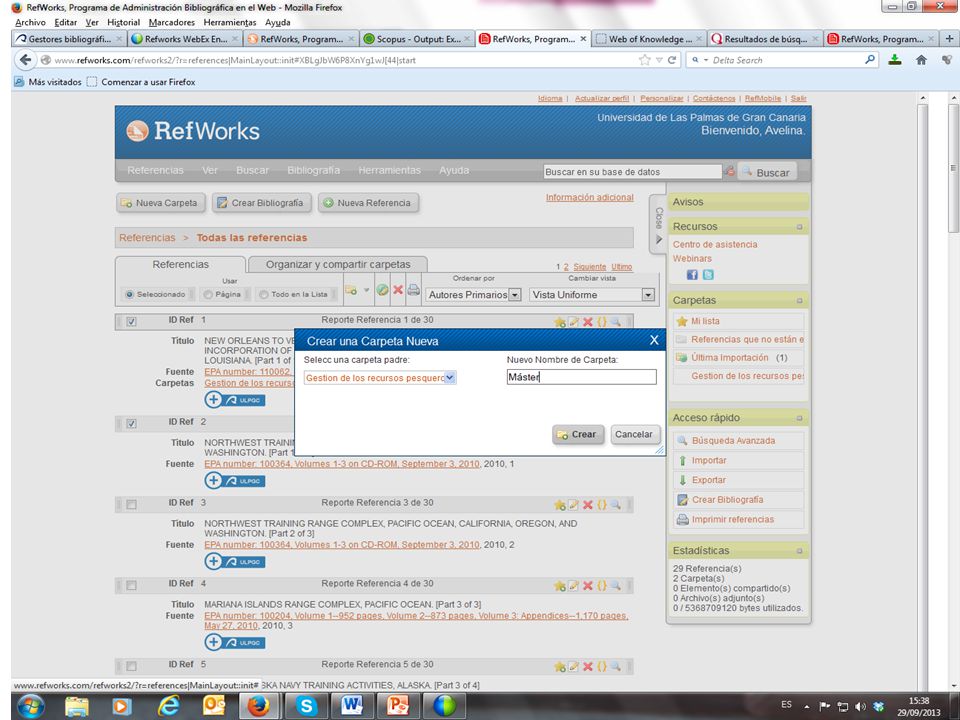Click the global edit (green pencil) toolbar icon

tap(383, 290)
